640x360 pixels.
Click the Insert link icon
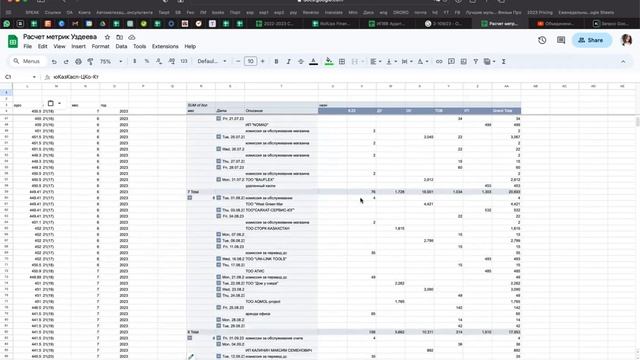[439, 61]
